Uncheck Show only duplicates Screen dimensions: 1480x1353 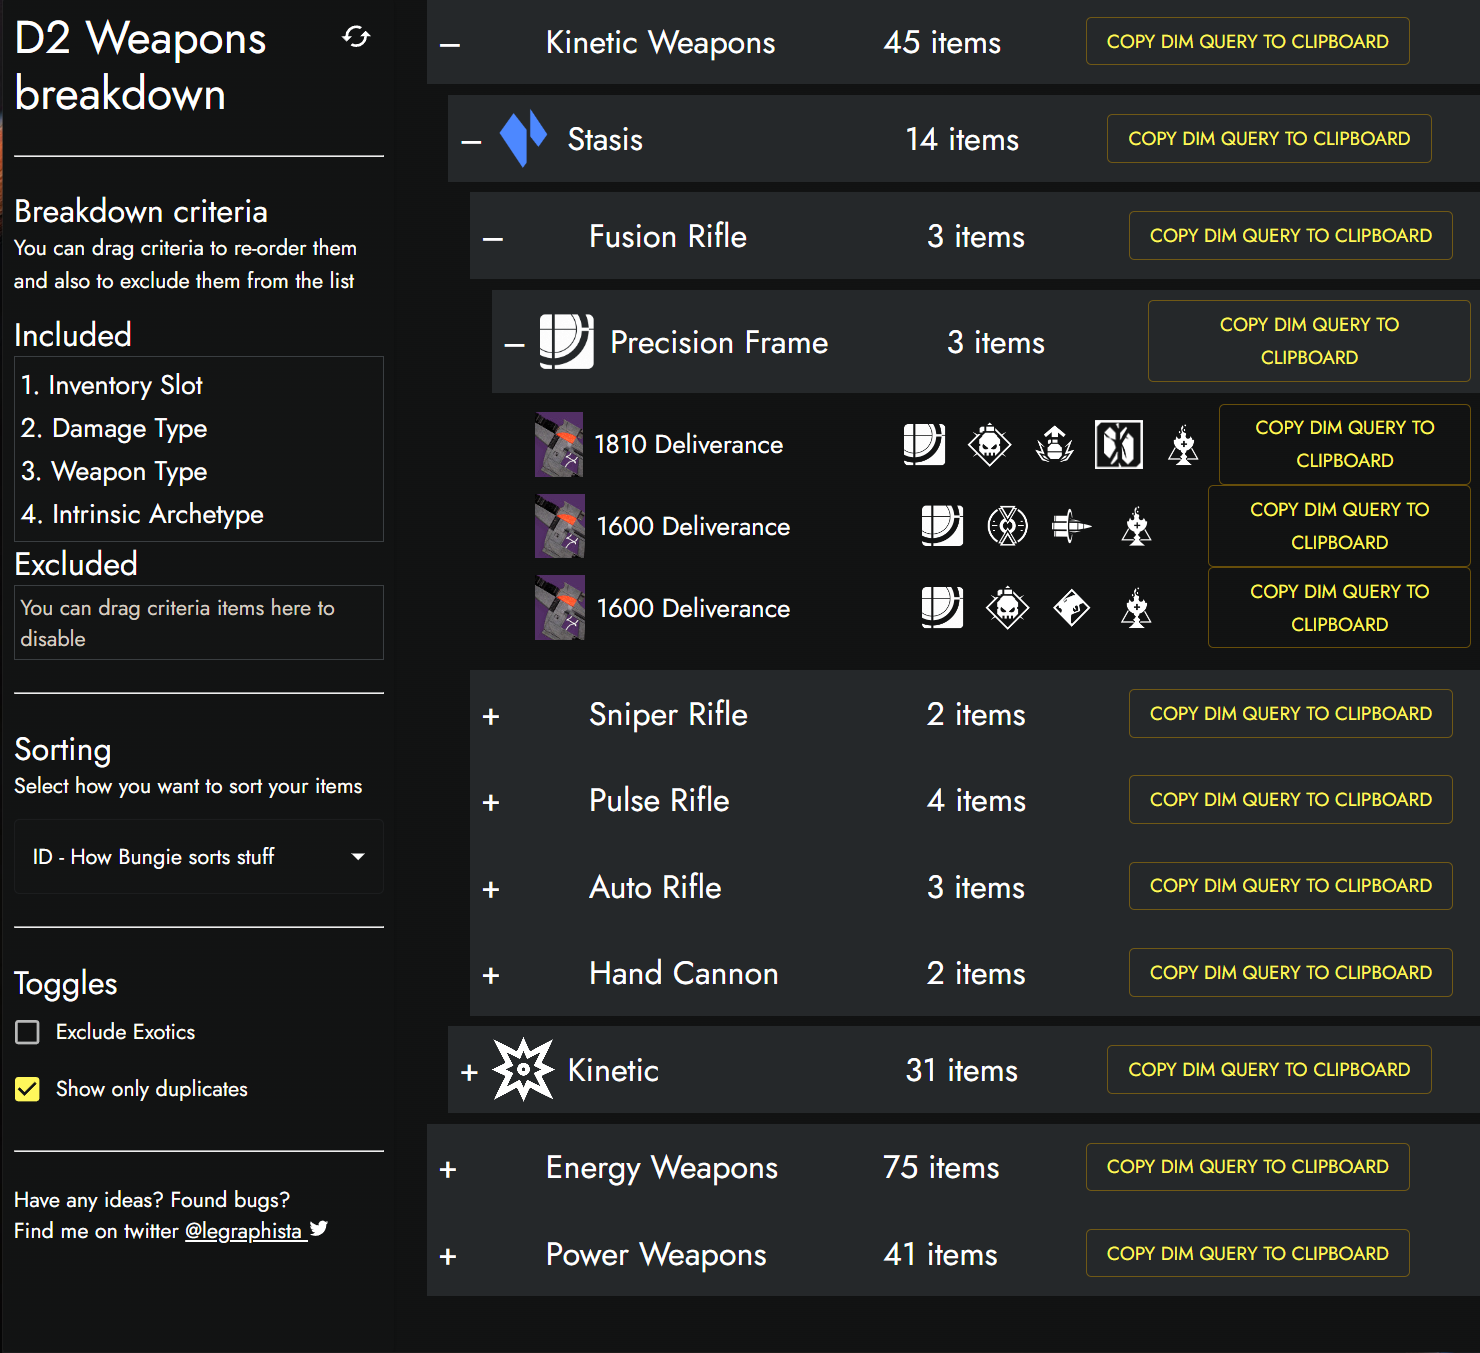tap(27, 1089)
